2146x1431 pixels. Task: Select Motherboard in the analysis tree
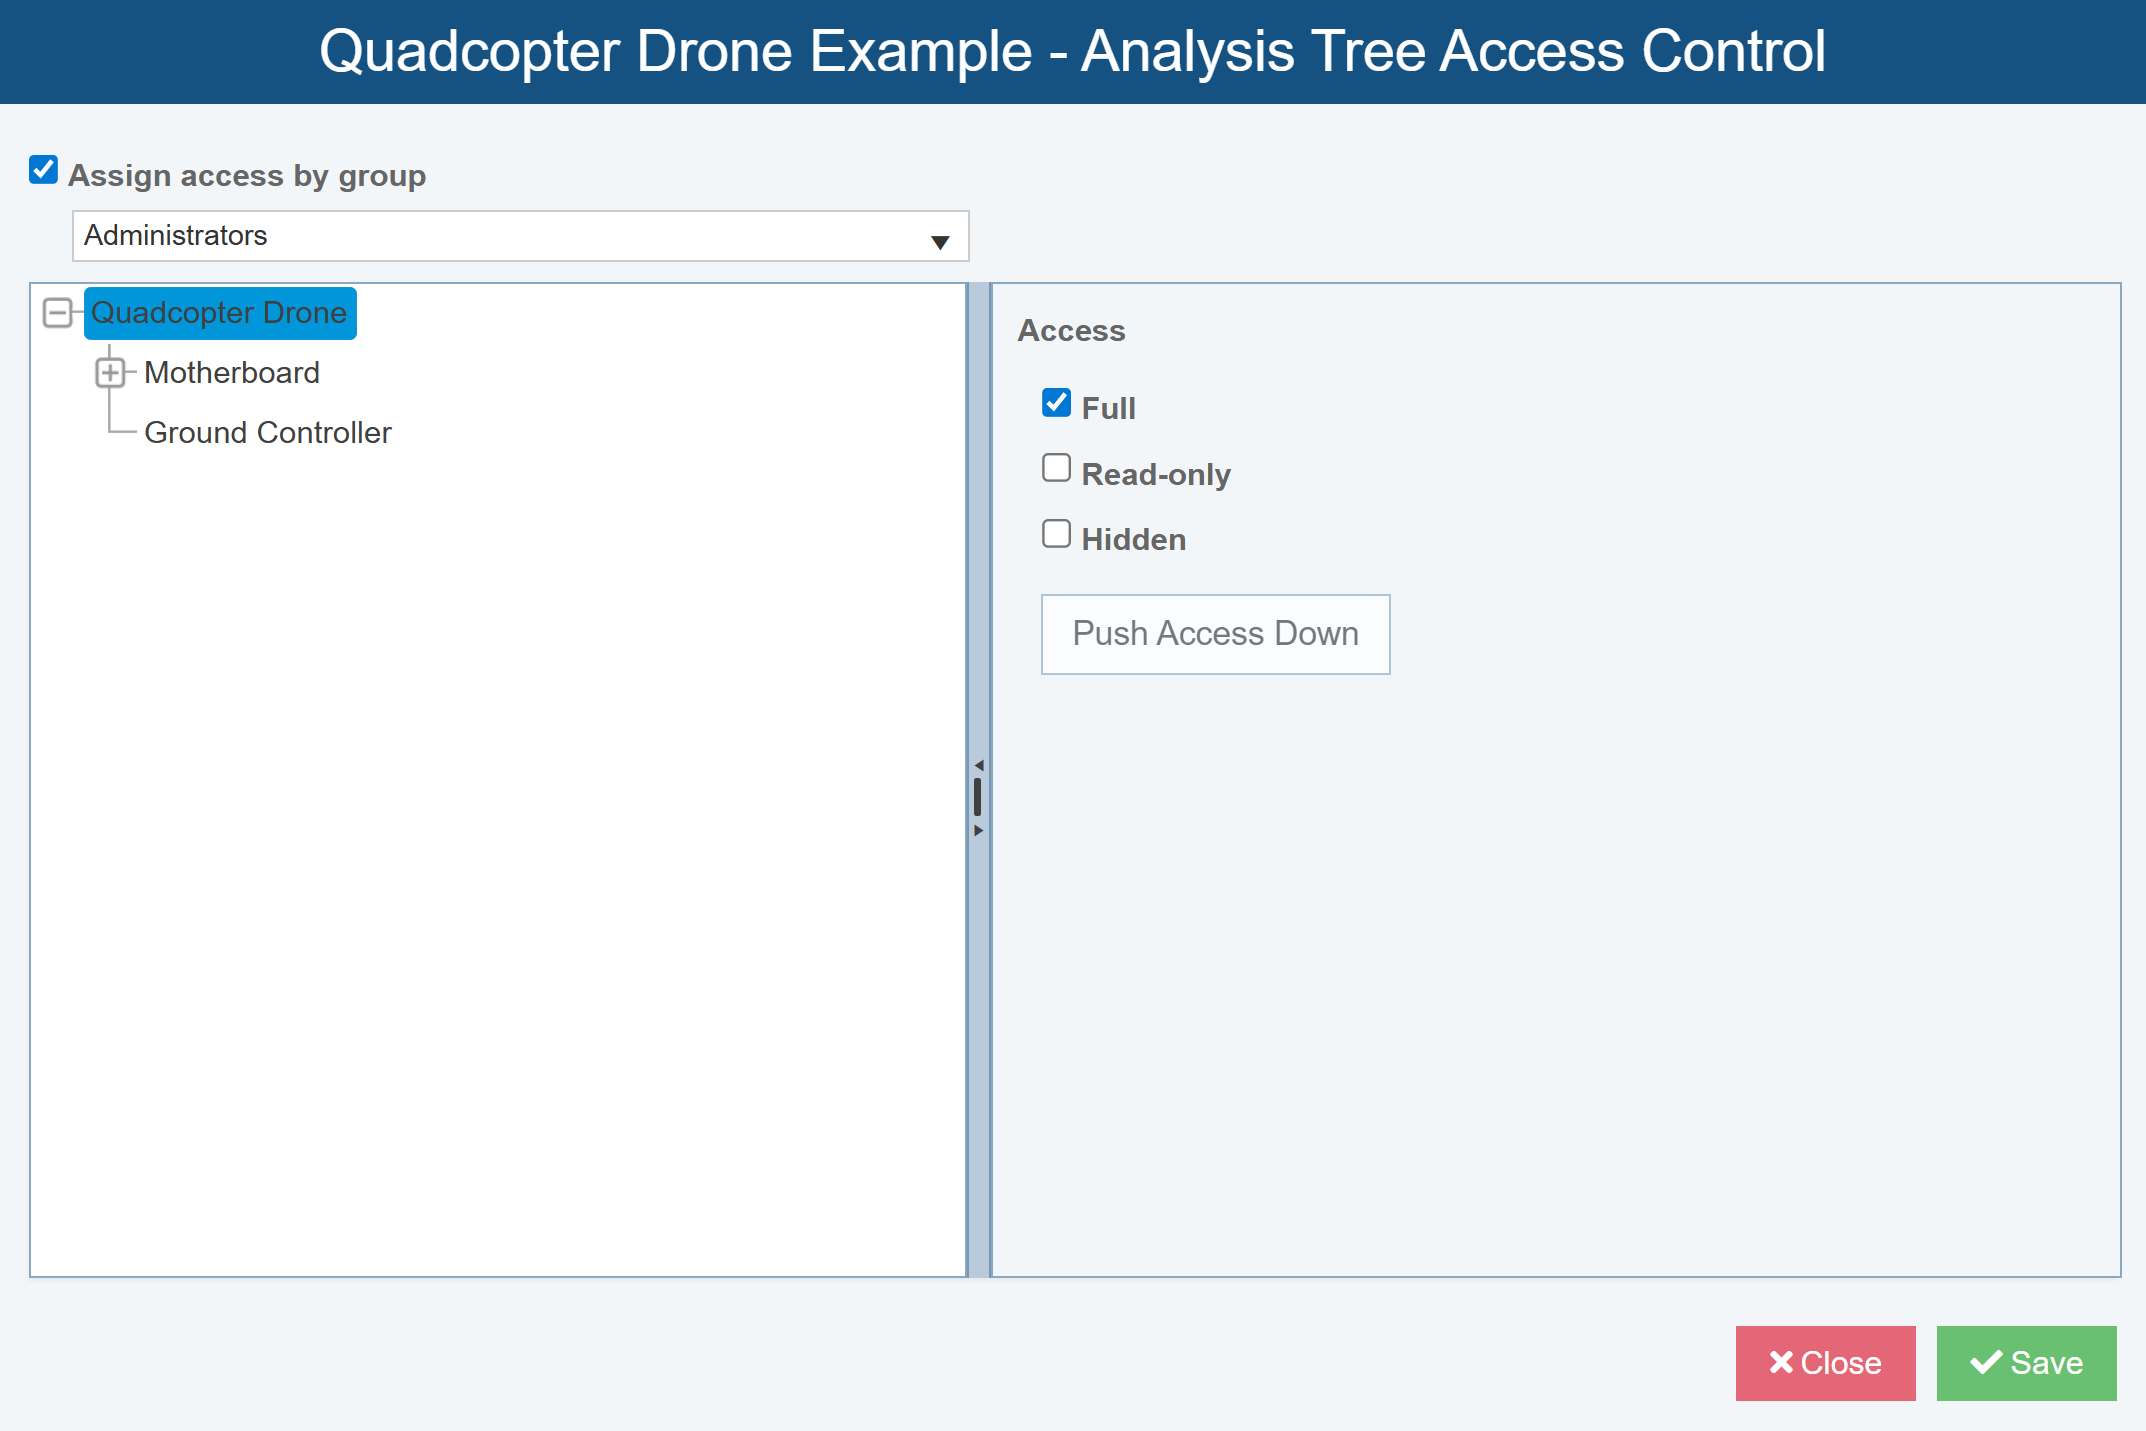coord(231,373)
